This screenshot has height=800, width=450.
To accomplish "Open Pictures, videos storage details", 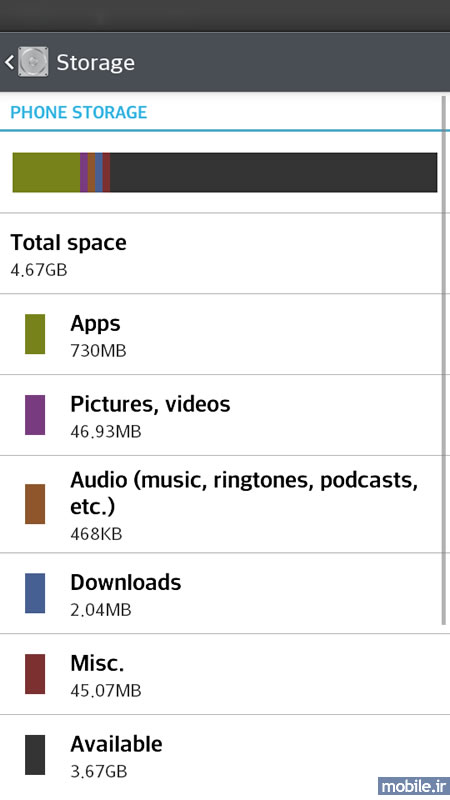I will click(225, 415).
